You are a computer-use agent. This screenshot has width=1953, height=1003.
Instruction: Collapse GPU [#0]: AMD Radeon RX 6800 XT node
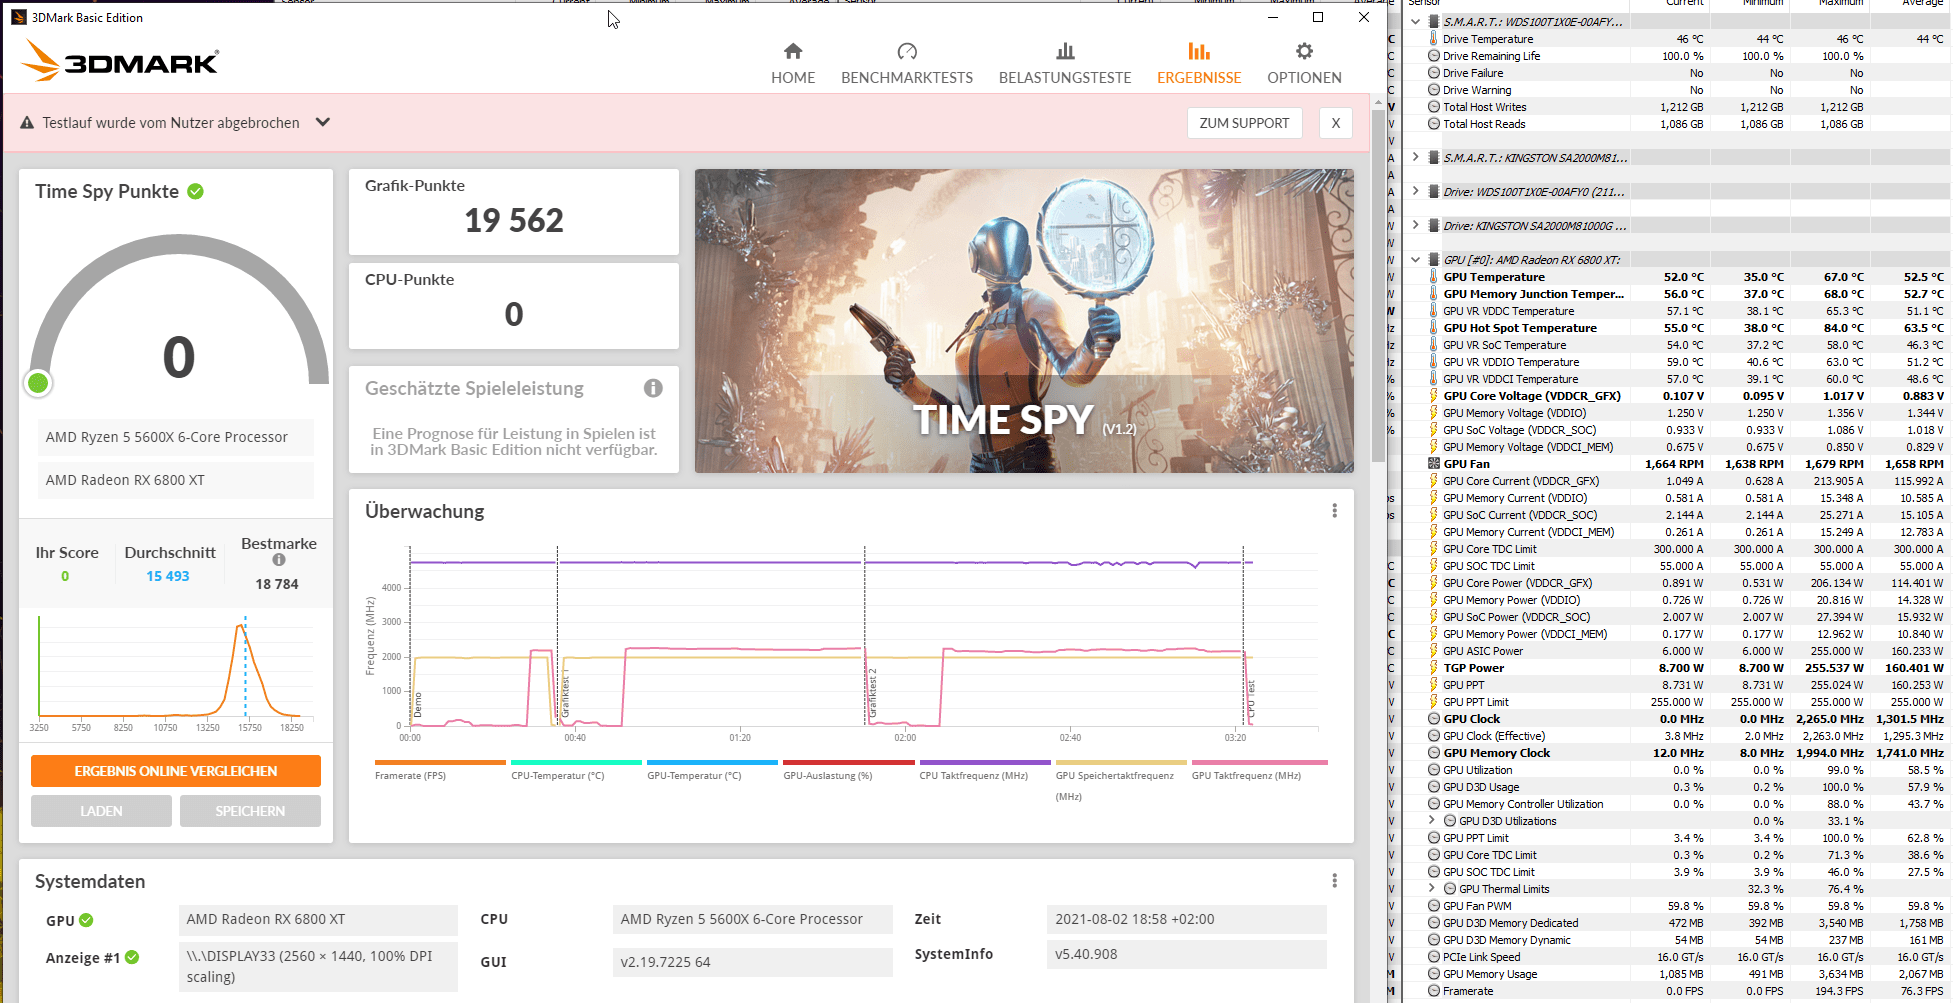[1415, 259]
